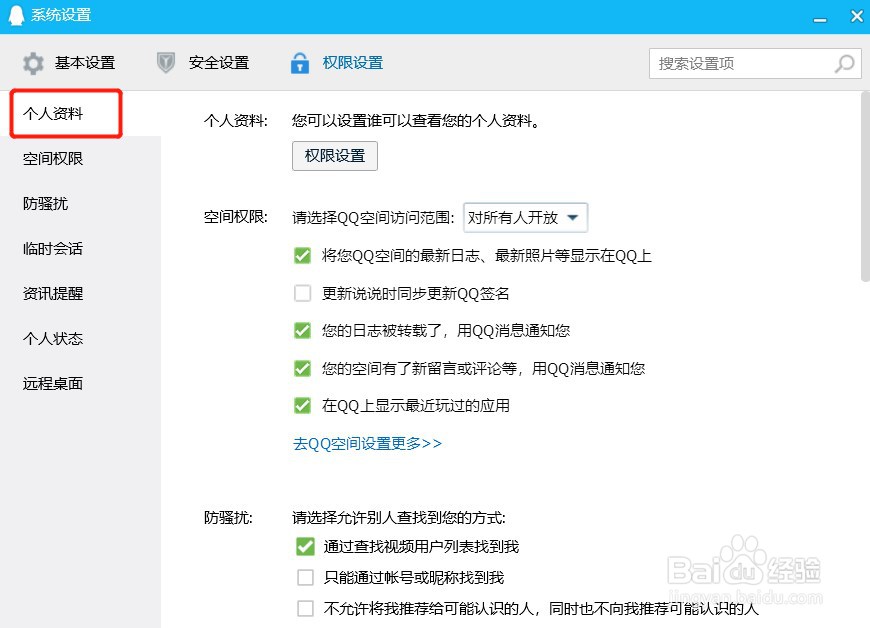The image size is (870, 628).
Task: Choose 临时会话 in the sidebar
Action: coord(53,249)
